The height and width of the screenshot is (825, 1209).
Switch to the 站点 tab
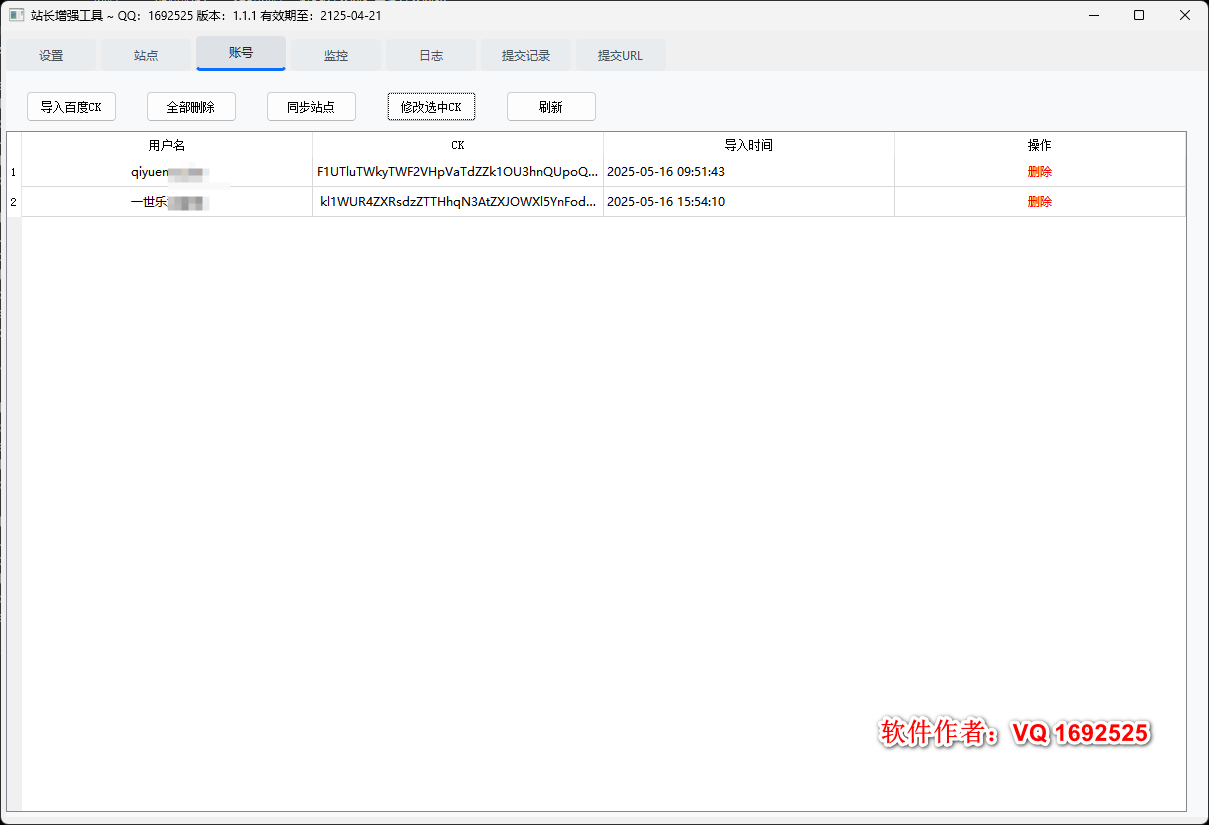(x=146, y=56)
